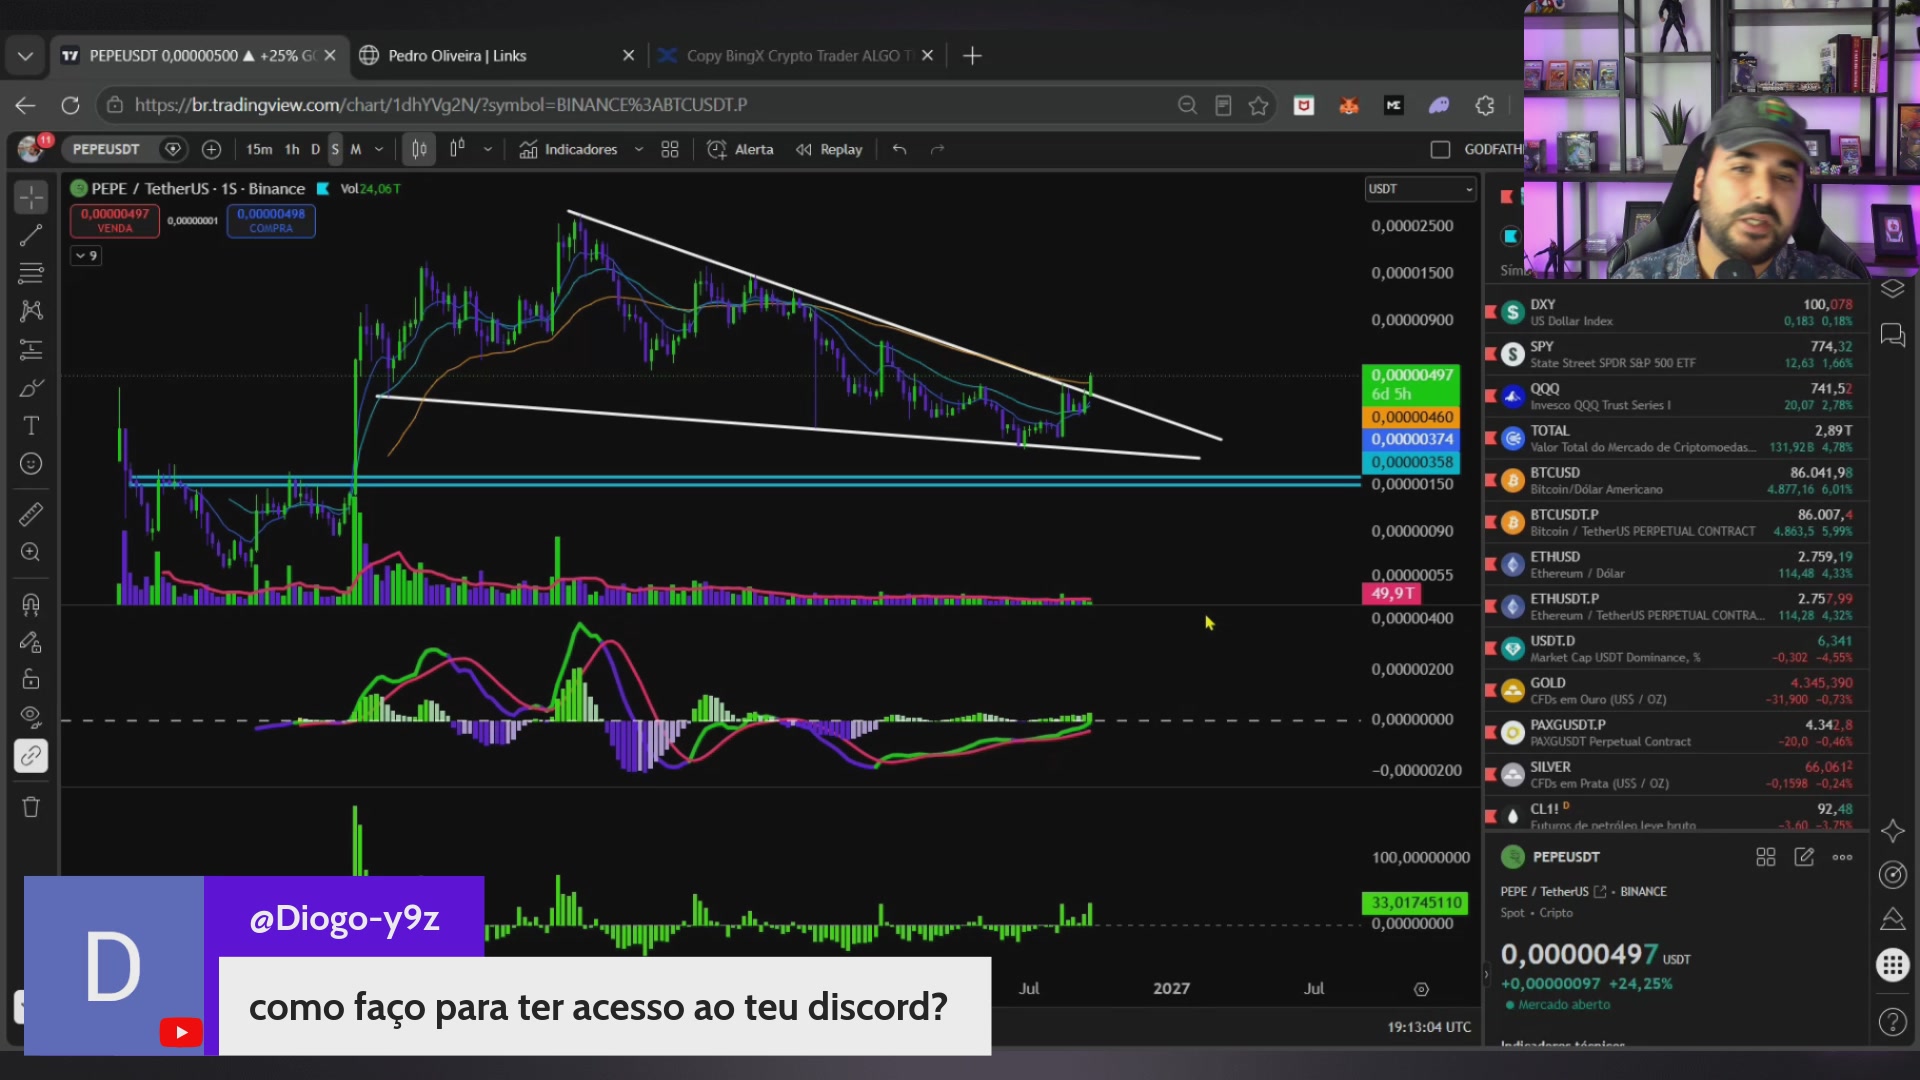
Task: Select the crosshair cursor tool
Action: click(31, 197)
